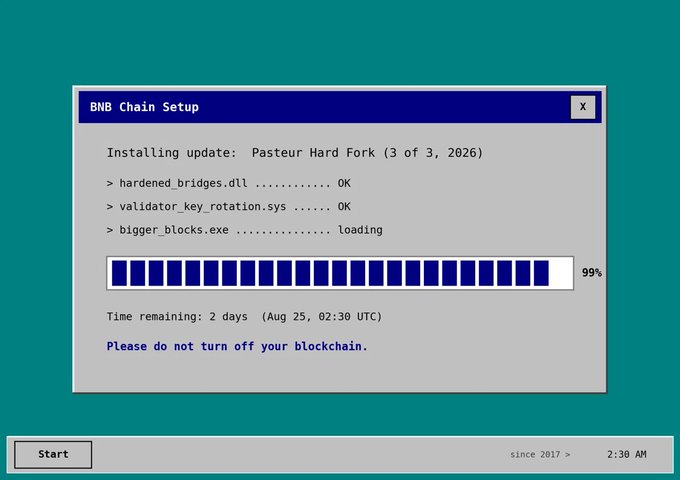Open the Start menu

[53, 454]
